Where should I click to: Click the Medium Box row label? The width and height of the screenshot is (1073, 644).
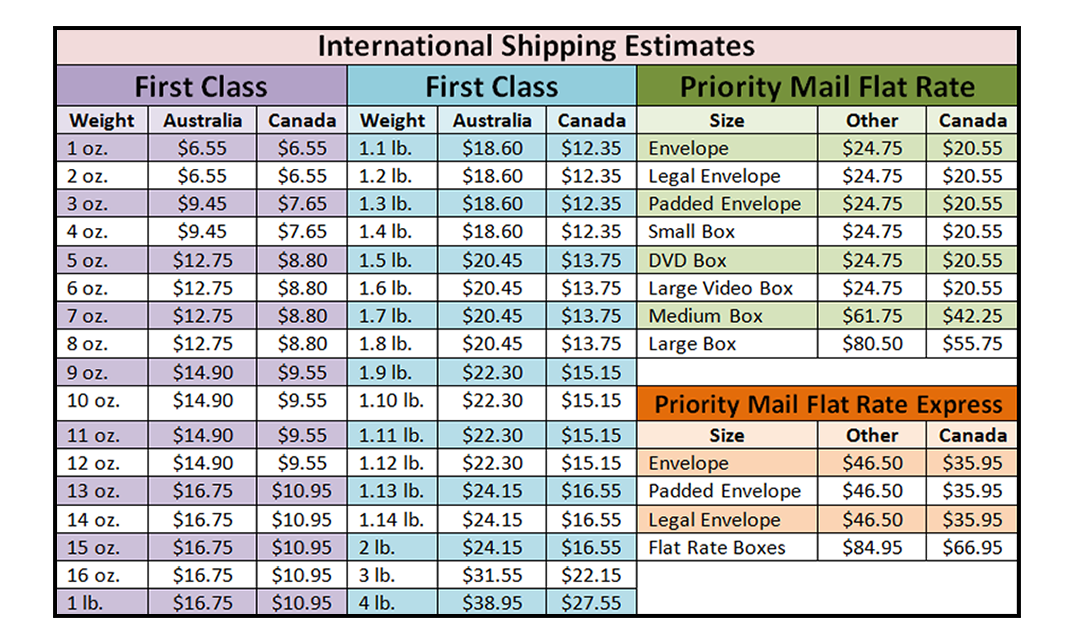(x=705, y=316)
